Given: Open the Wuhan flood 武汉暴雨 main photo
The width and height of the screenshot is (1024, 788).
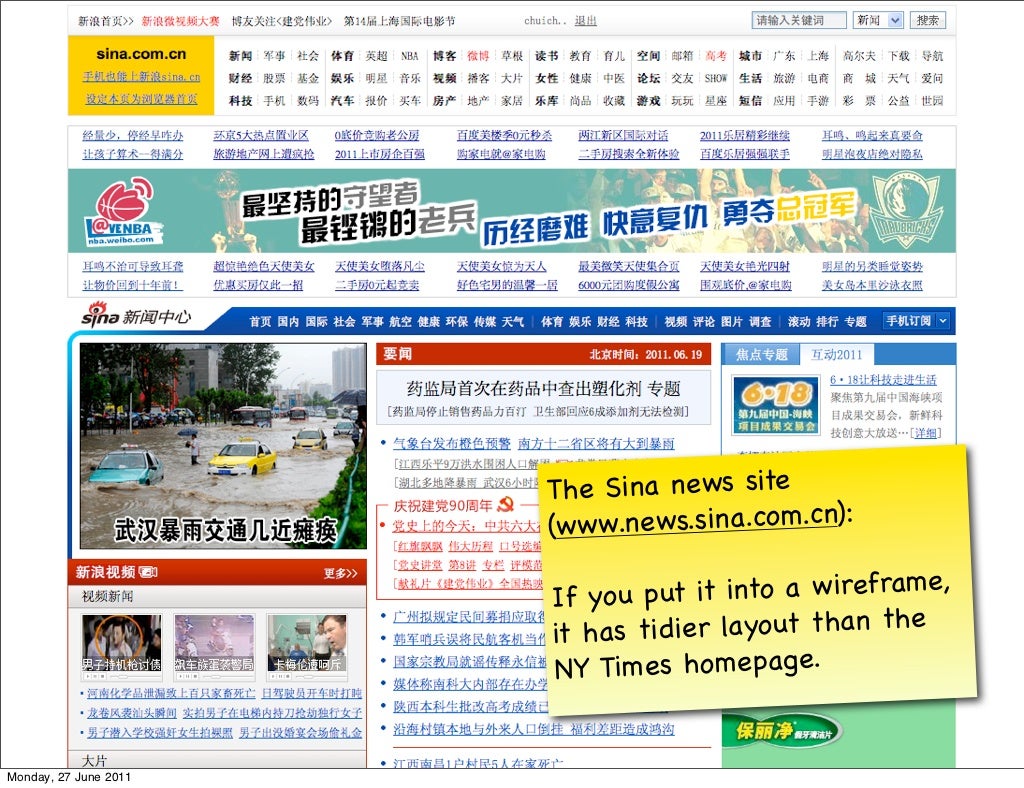Looking at the screenshot, I should pyautogui.click(x=223, y=446).
